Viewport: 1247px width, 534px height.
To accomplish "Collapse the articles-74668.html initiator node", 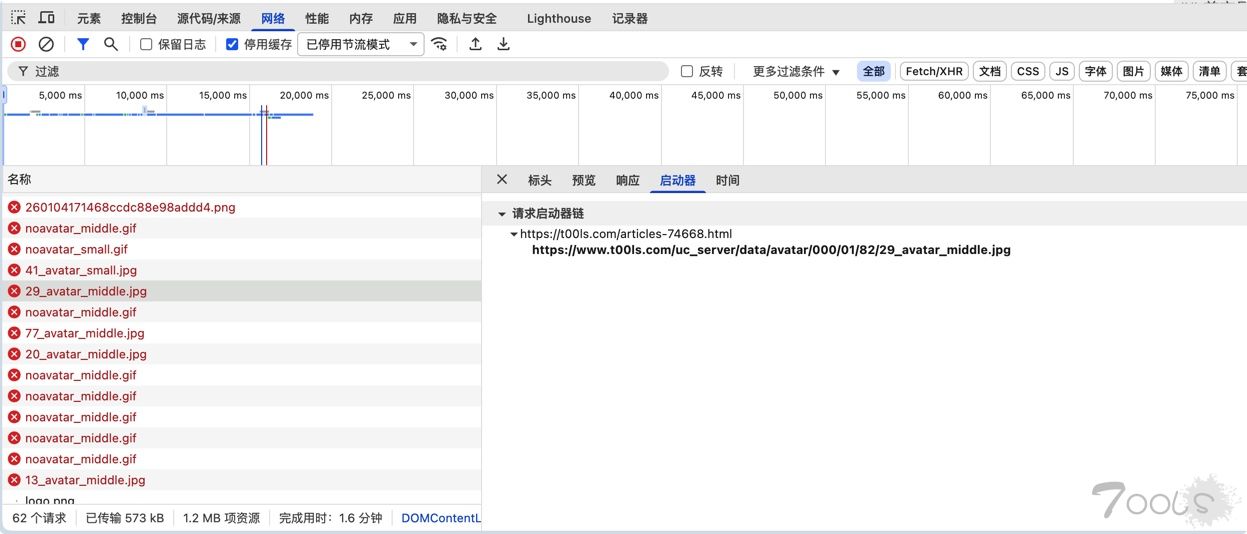I will (514, 234).
